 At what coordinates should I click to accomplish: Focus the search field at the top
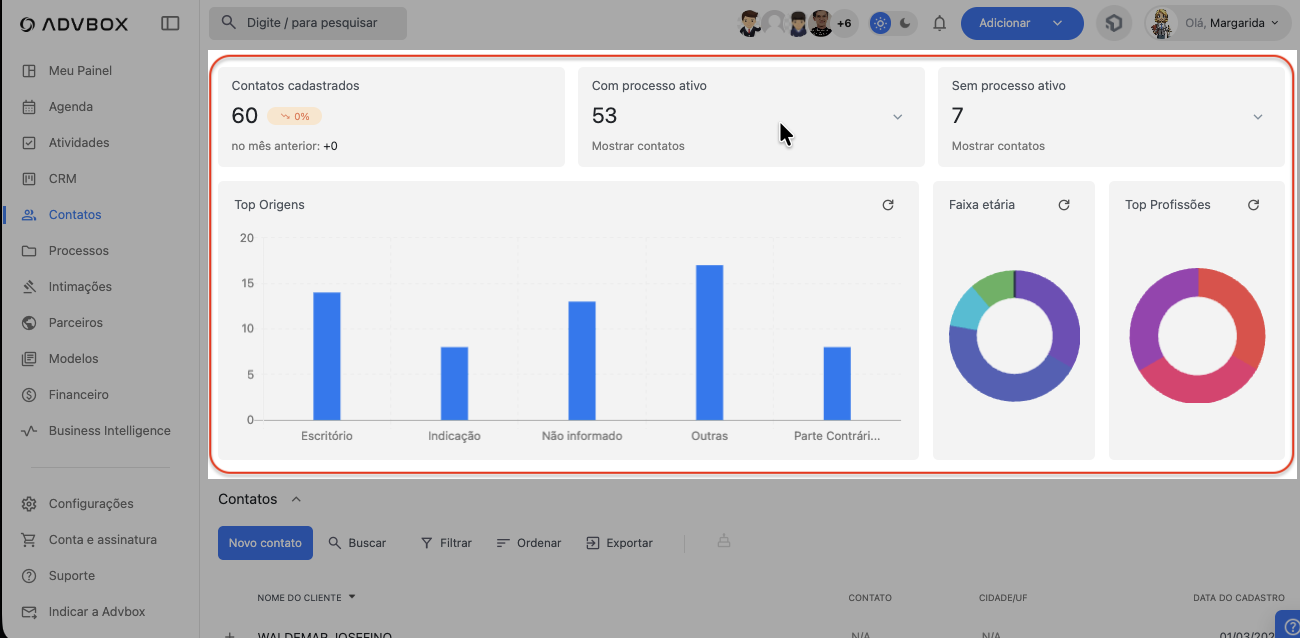308,22
